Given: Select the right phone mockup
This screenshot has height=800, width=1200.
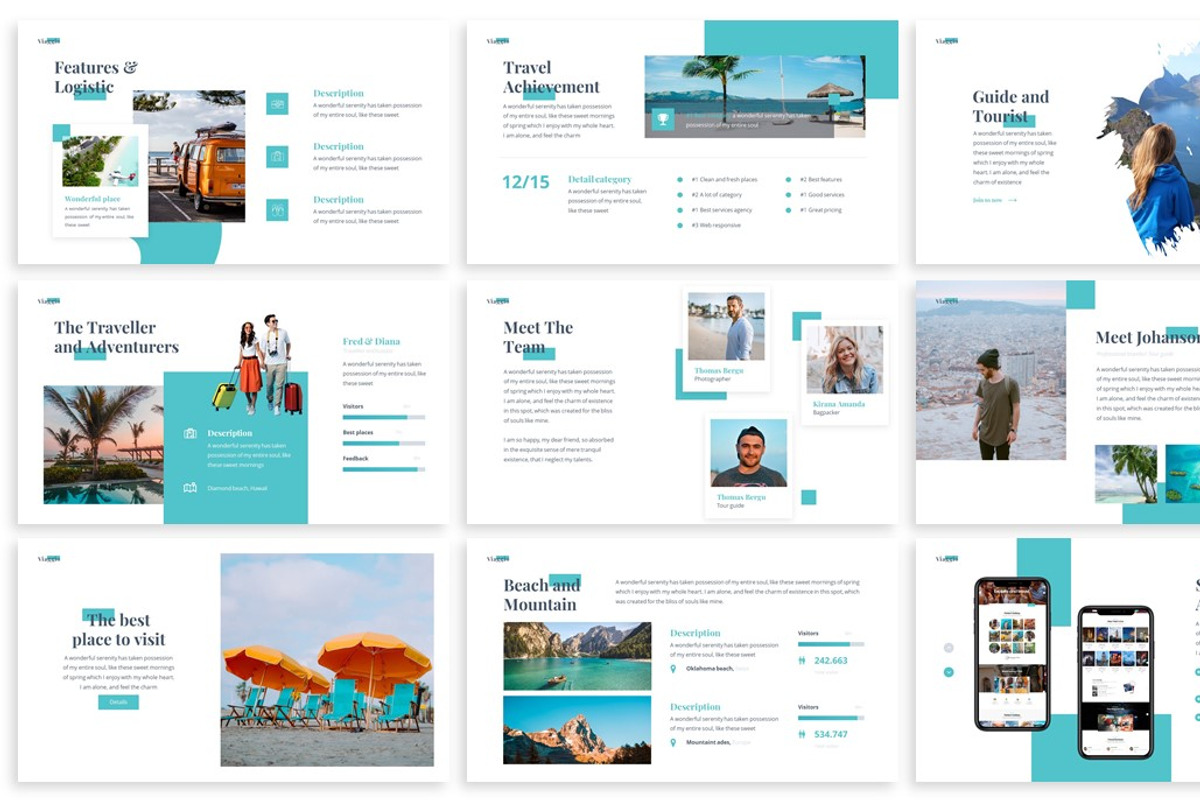Looking at the screenshot, I should coord(1116,682).
